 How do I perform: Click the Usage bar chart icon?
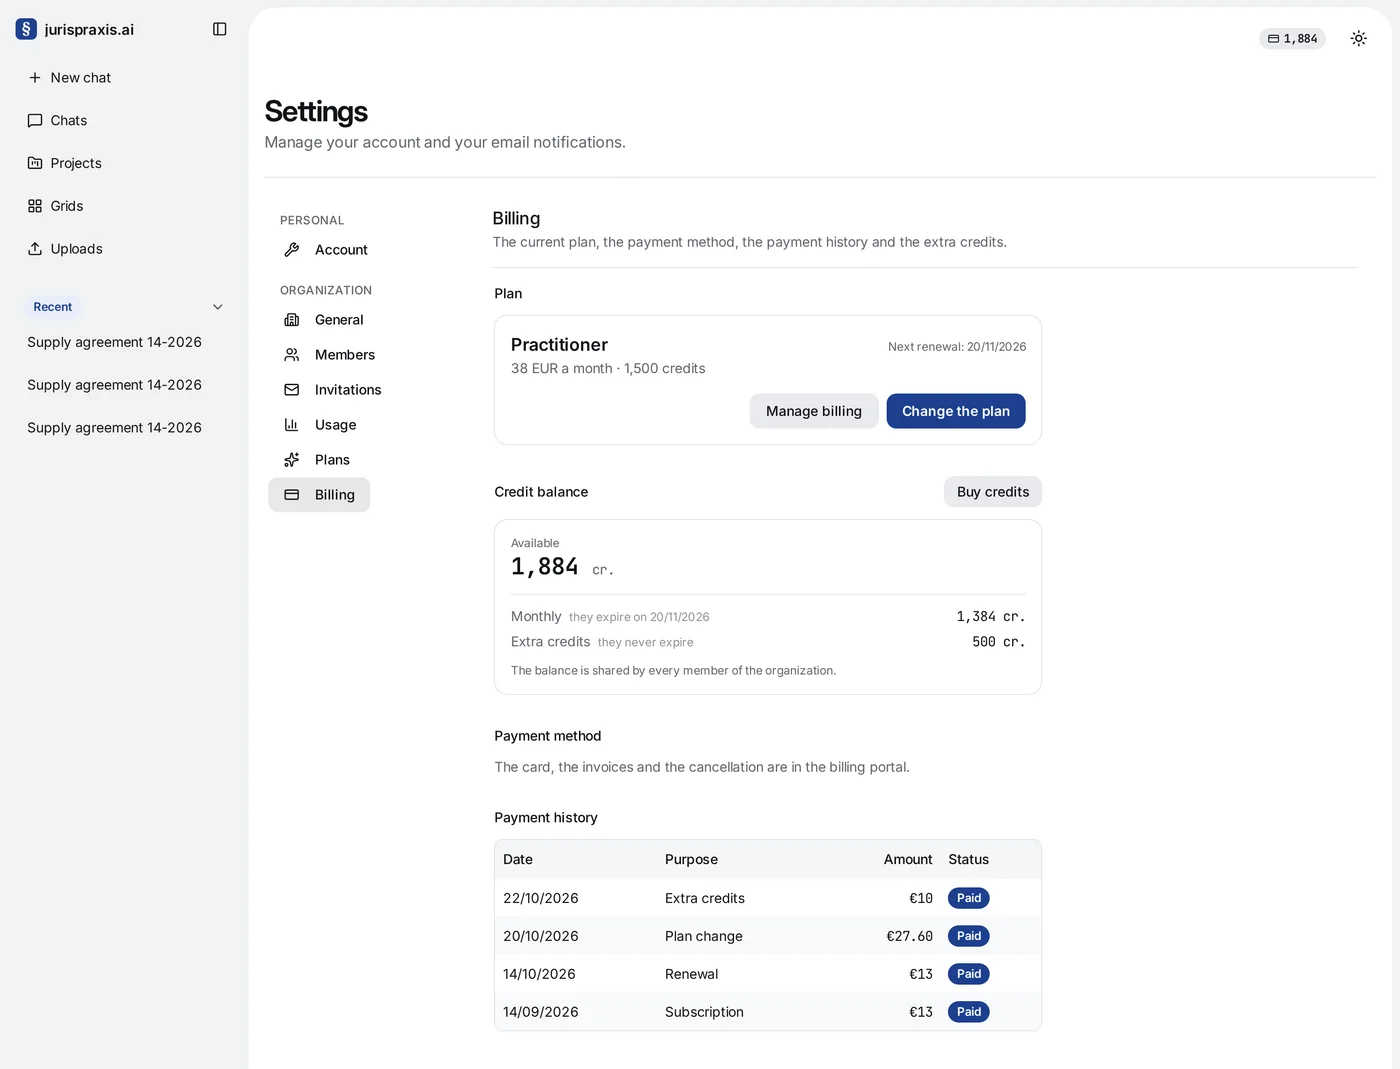pyautogui.click(x=292, y=425)
